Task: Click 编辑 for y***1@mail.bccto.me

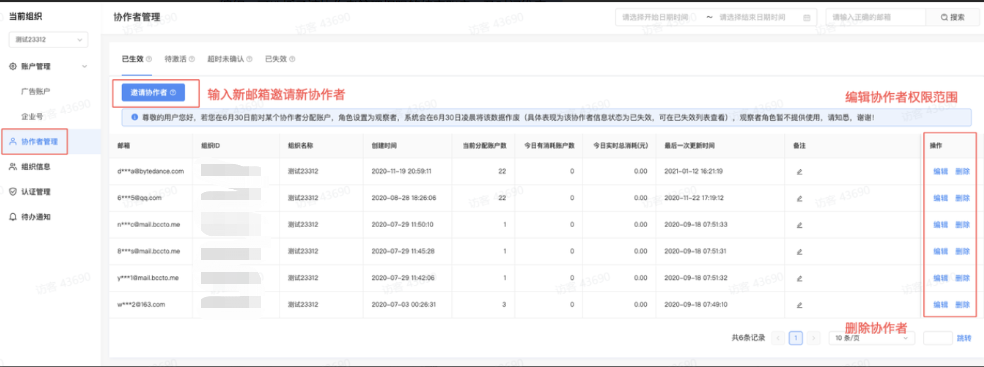Action: [x=940, y=278]
